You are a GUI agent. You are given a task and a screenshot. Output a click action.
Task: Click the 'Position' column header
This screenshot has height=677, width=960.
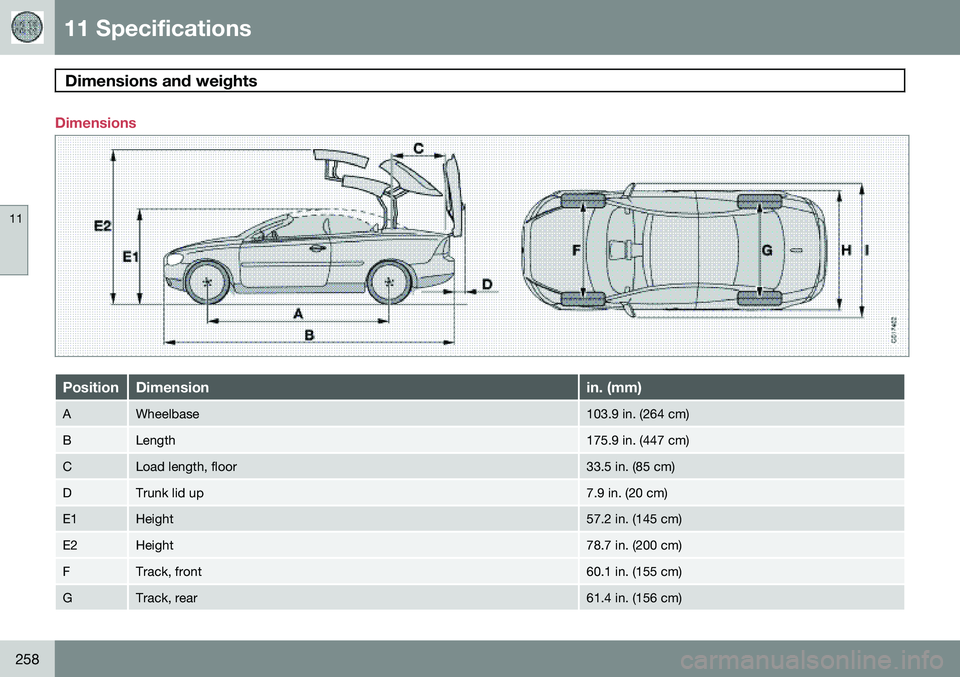(x=91, y=387)
